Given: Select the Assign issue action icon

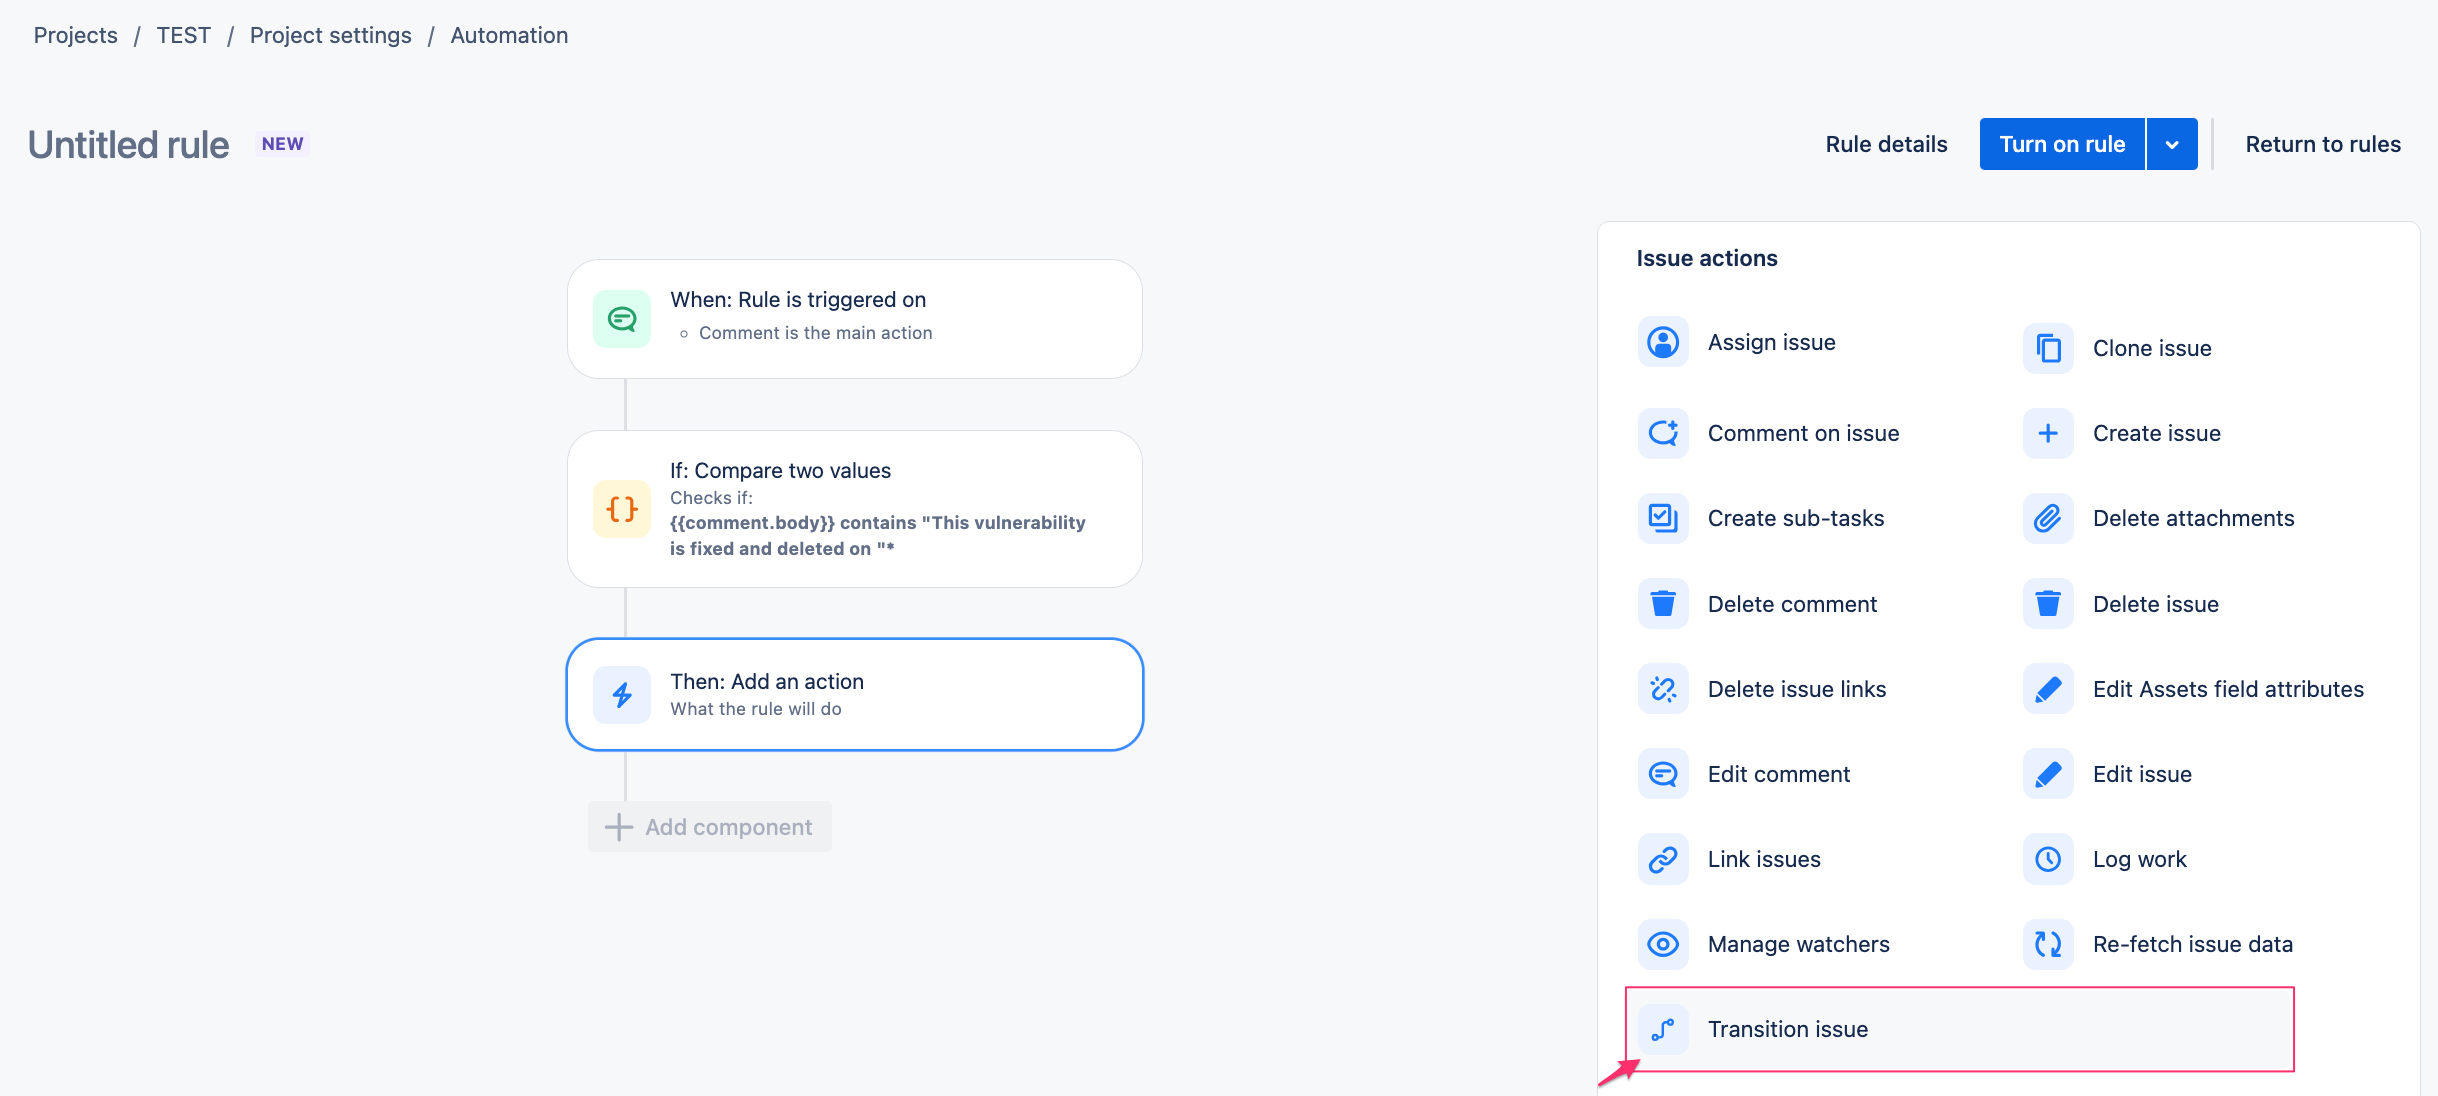Looking at the screenshot, I should coord(1662,341).
